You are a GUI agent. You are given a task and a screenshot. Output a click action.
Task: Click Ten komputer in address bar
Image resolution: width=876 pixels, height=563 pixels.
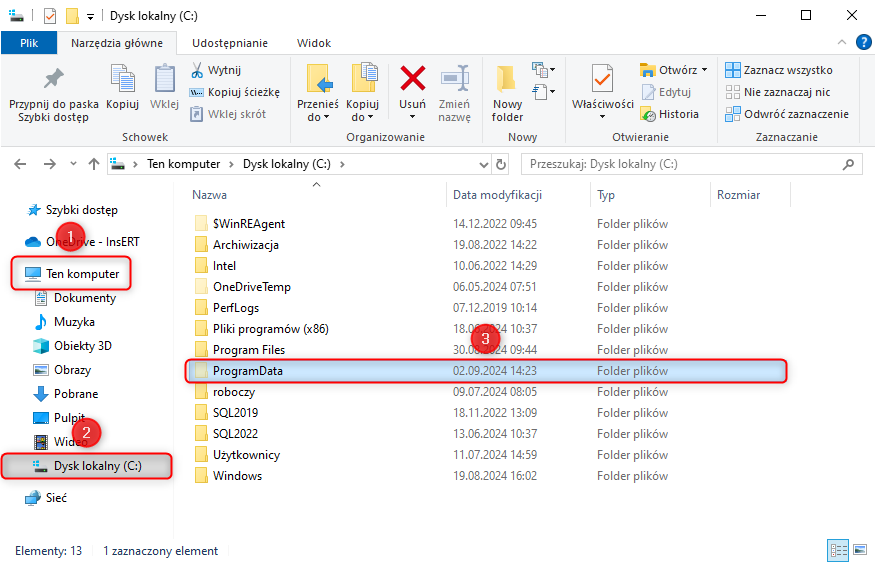coord(183,164)
